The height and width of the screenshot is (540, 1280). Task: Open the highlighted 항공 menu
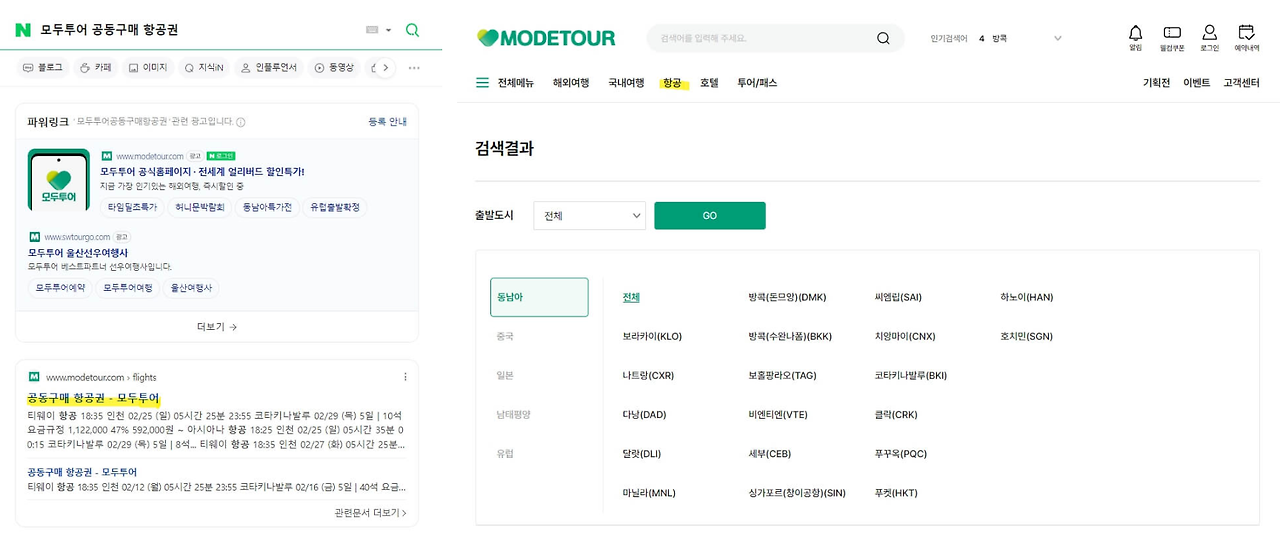[672, 83]
